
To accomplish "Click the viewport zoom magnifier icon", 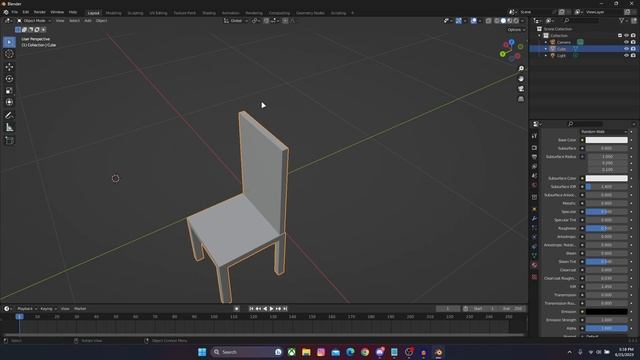I will [x=521, y=69].
